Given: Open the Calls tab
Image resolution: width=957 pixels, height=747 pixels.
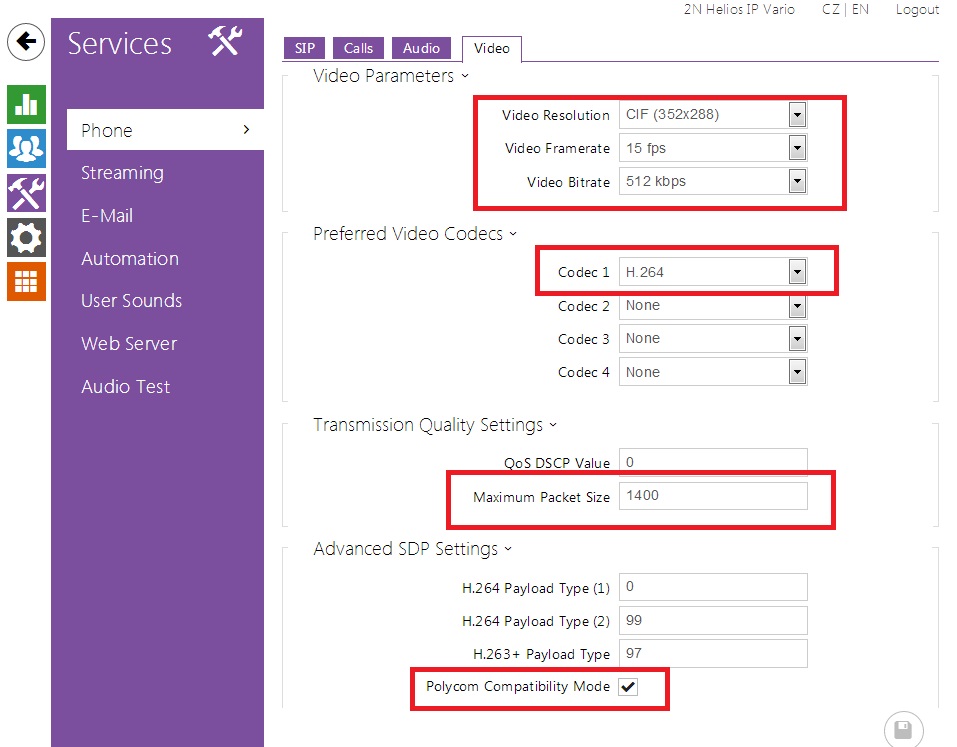Looking at the screenshot, I should (358, 48).
